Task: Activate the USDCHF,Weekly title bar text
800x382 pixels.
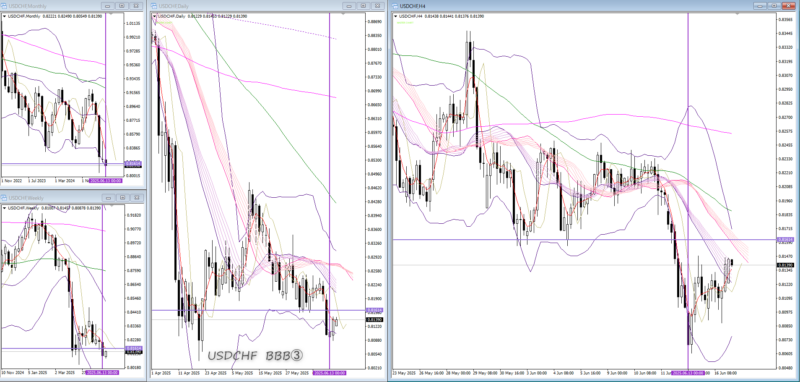Action: (26, 197)
